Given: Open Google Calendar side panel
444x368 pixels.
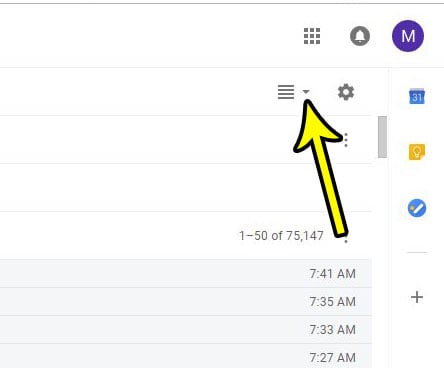Looking at the screenshot, I should (417, 96).
